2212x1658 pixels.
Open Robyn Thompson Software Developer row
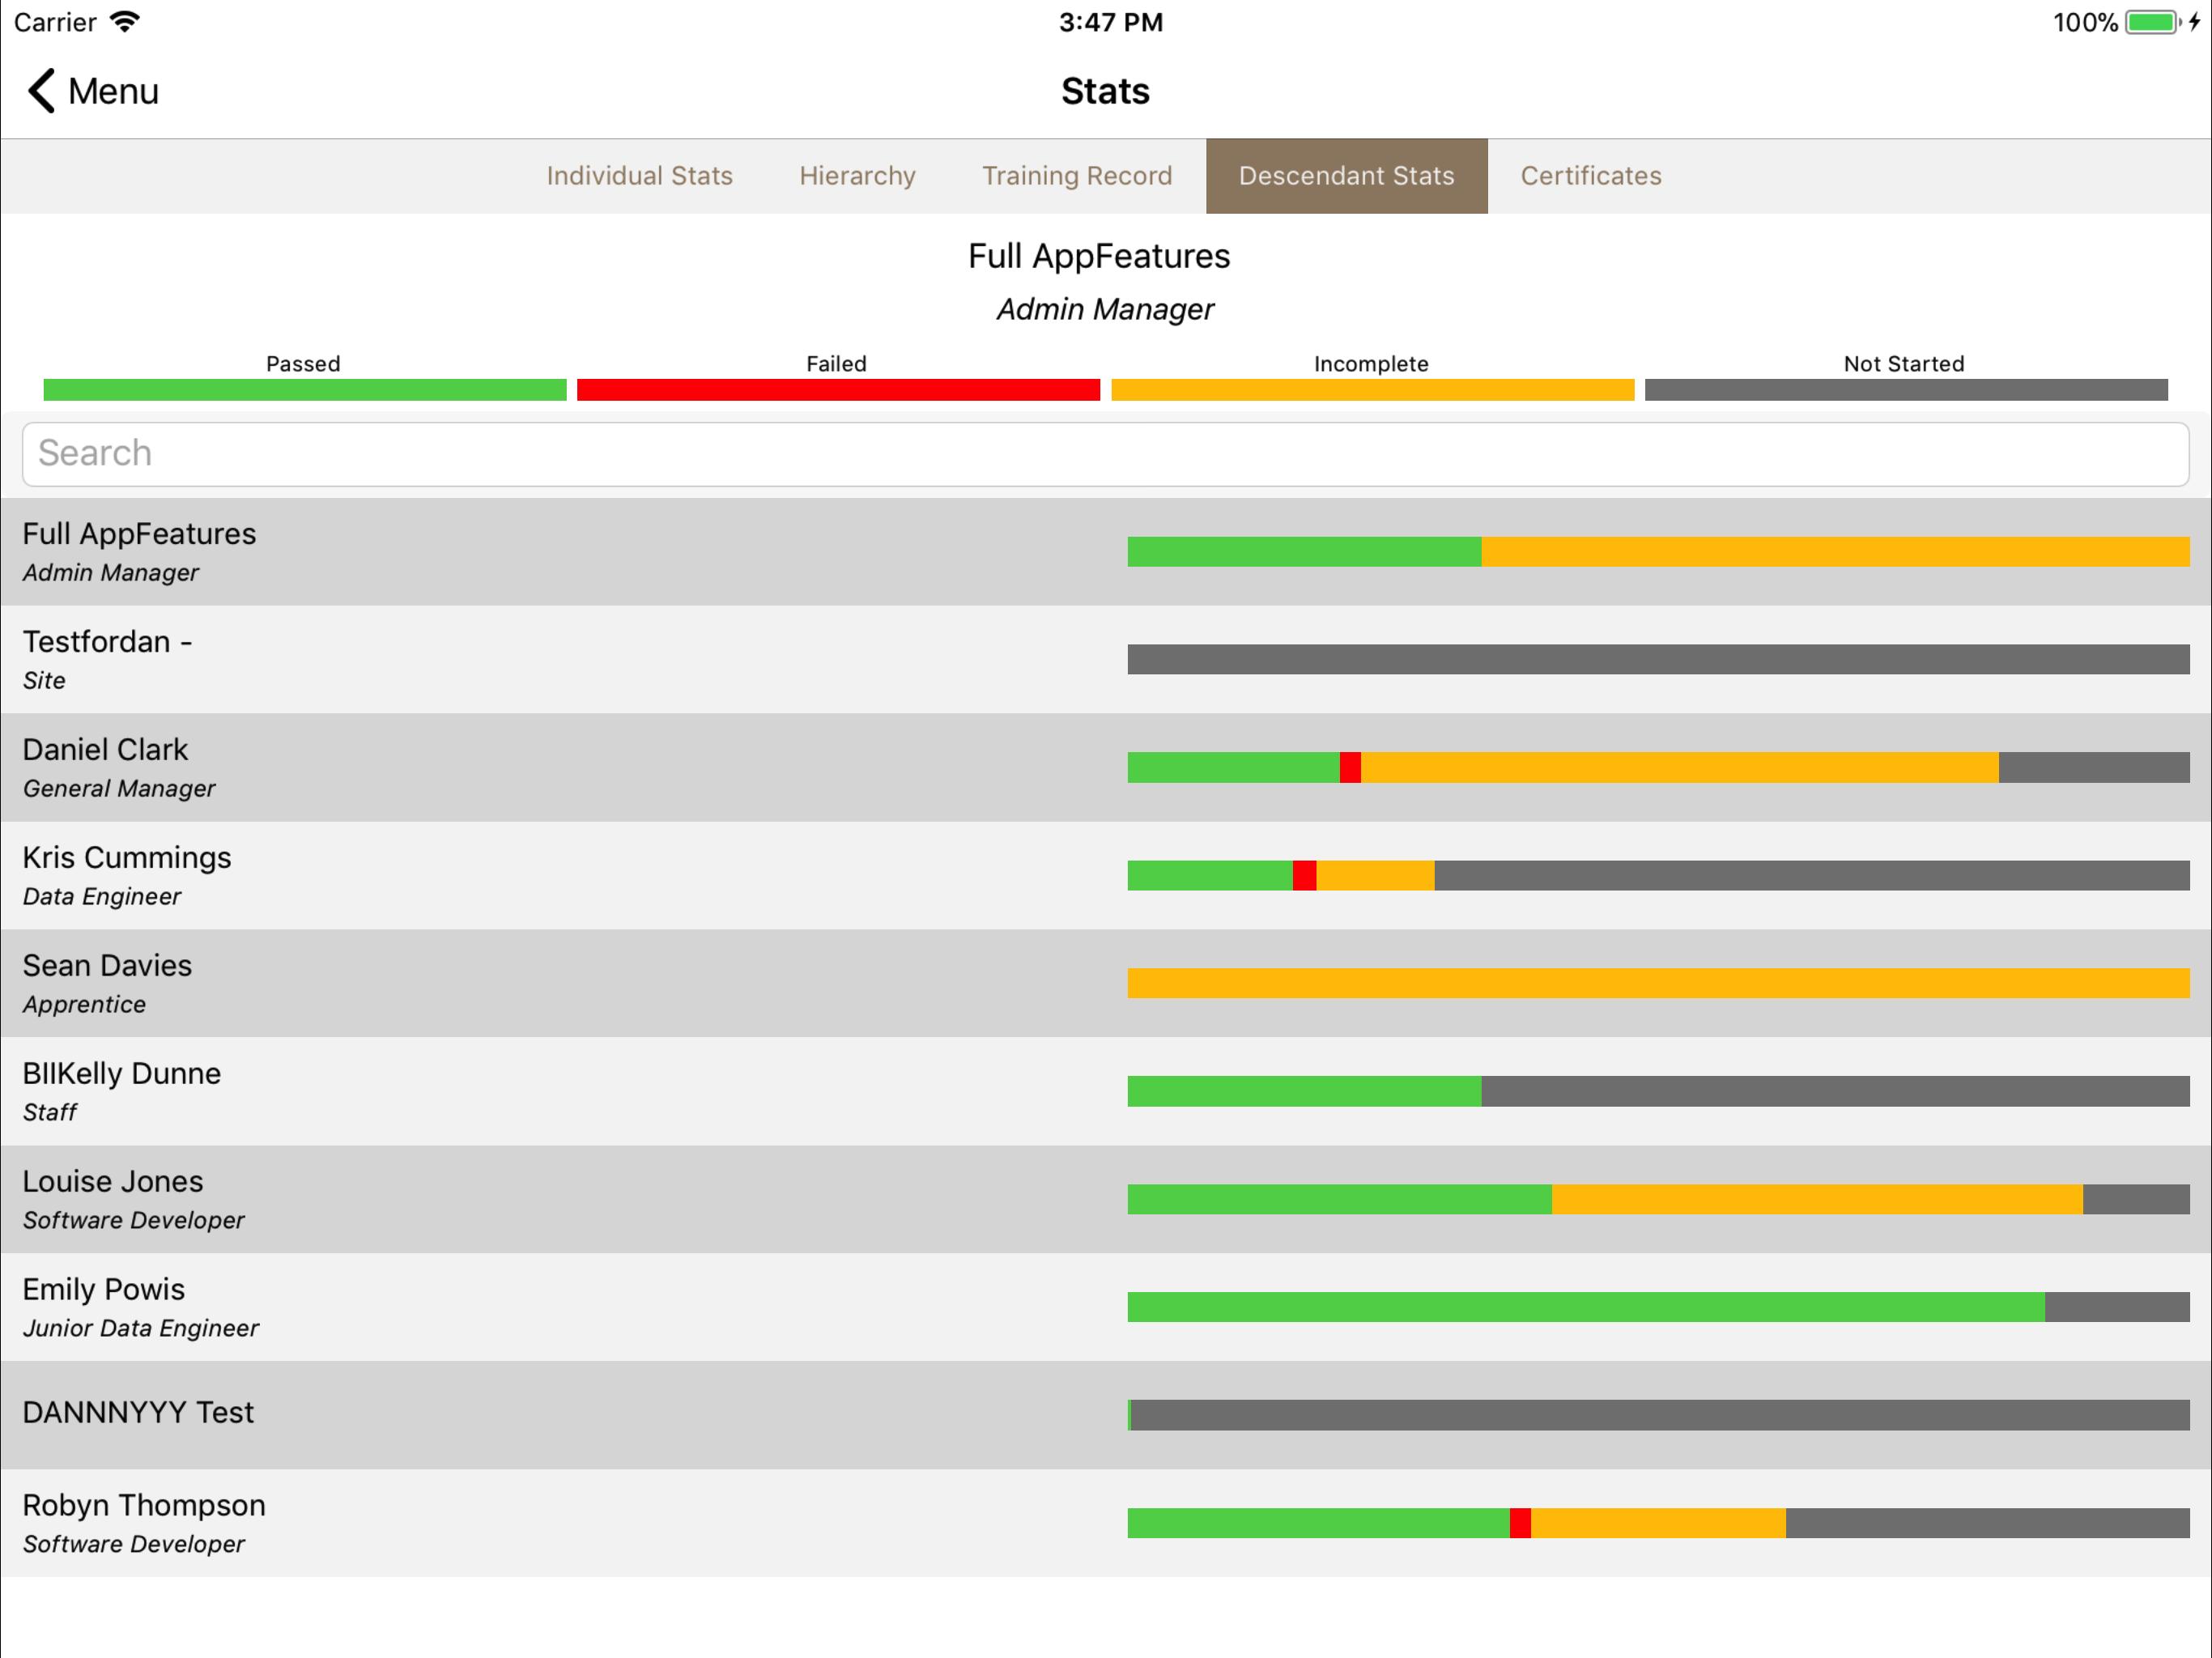[1106, 1523]
